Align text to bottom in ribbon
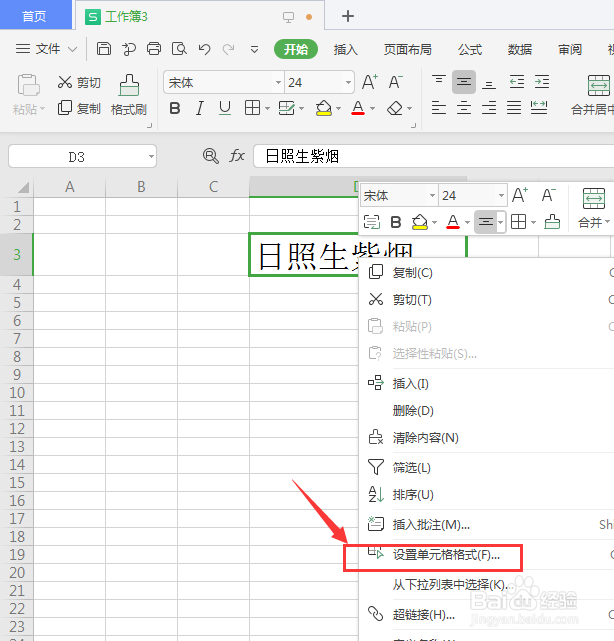Viewport: 614px width, 641px height. [x=489, y=83]
